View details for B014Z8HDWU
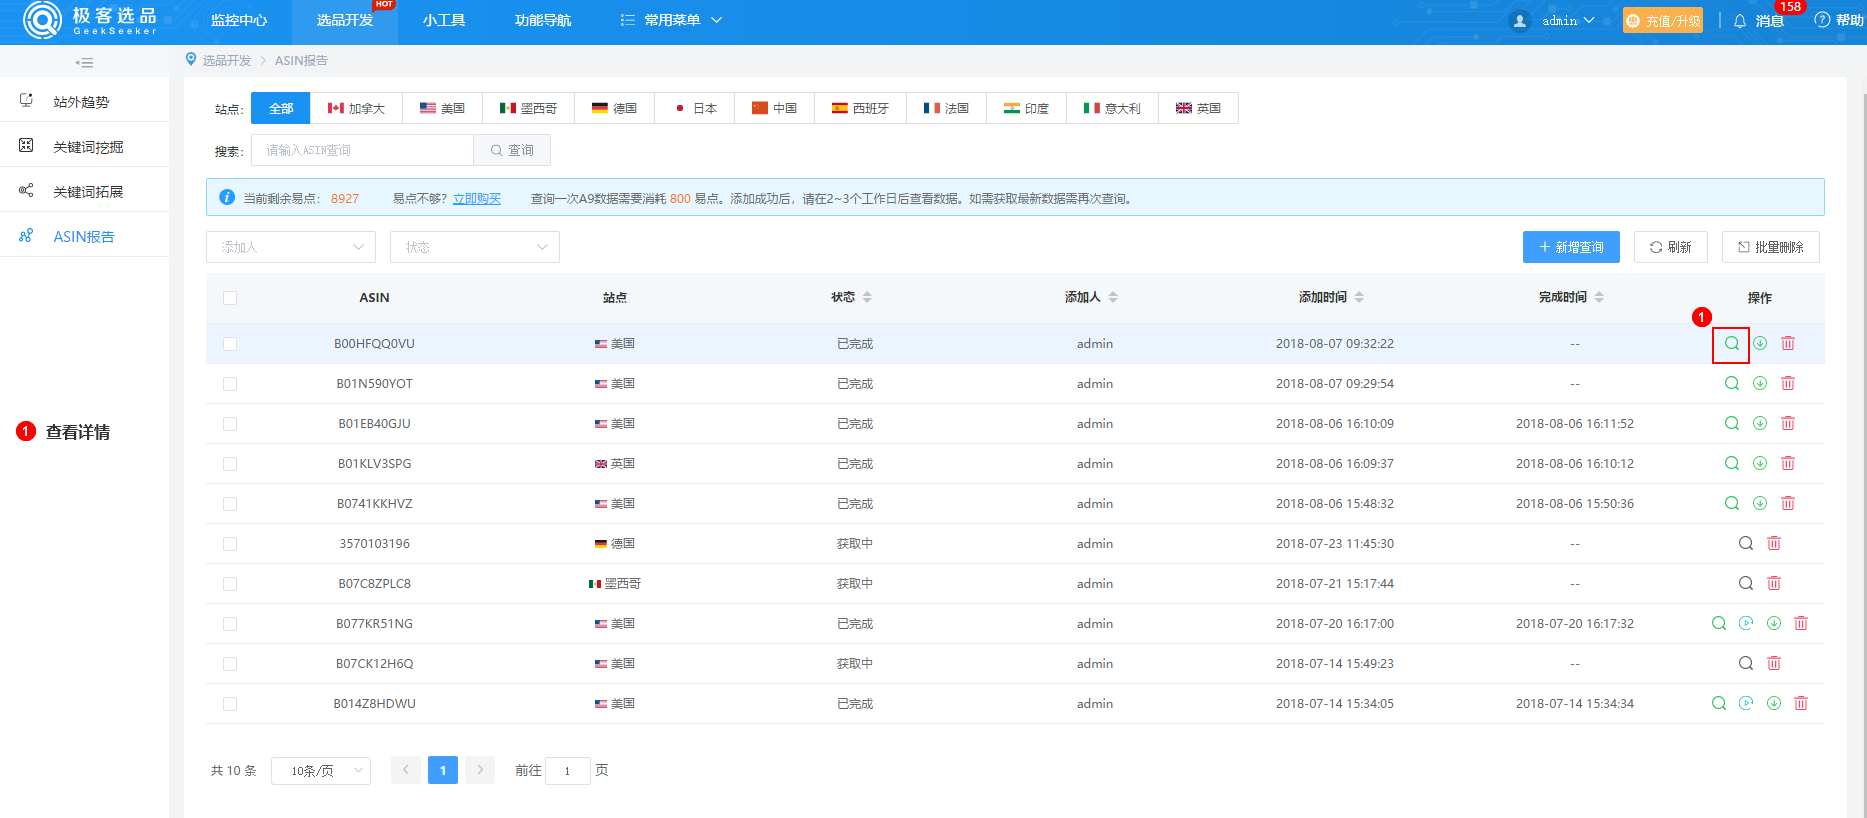This screenshot has height=818, width=1867. click(x=1719, y=703)
